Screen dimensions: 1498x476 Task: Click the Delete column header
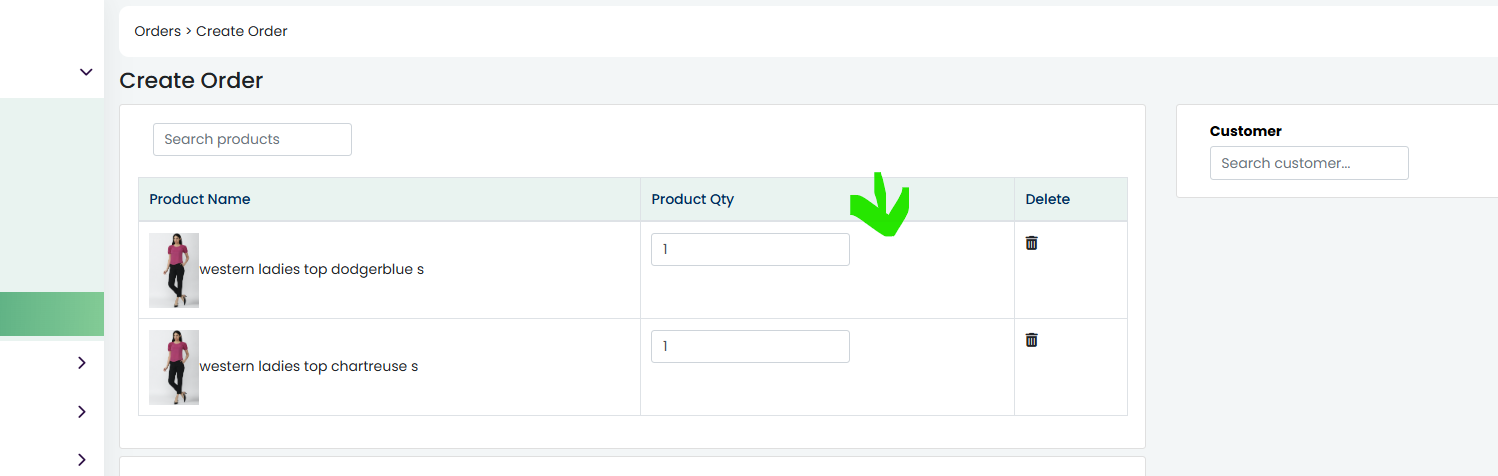1048,199
